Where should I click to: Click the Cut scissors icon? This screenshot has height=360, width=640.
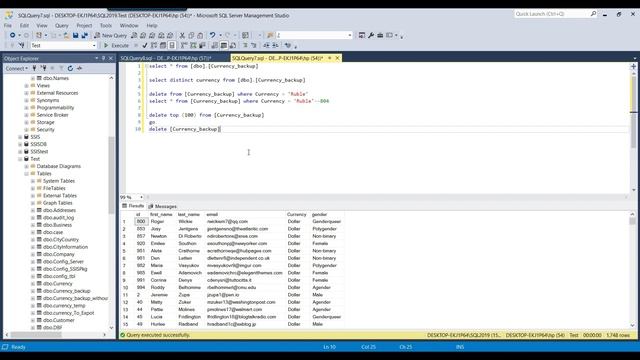click(182, 36)
